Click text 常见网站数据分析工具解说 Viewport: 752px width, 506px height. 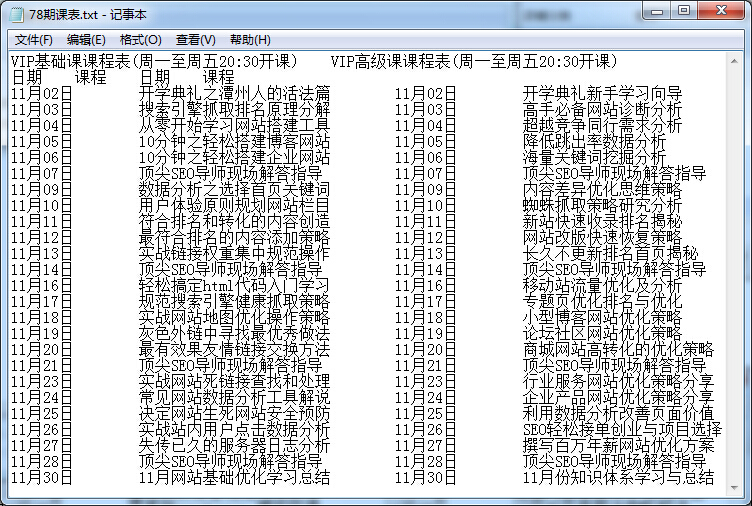point(234,398)
